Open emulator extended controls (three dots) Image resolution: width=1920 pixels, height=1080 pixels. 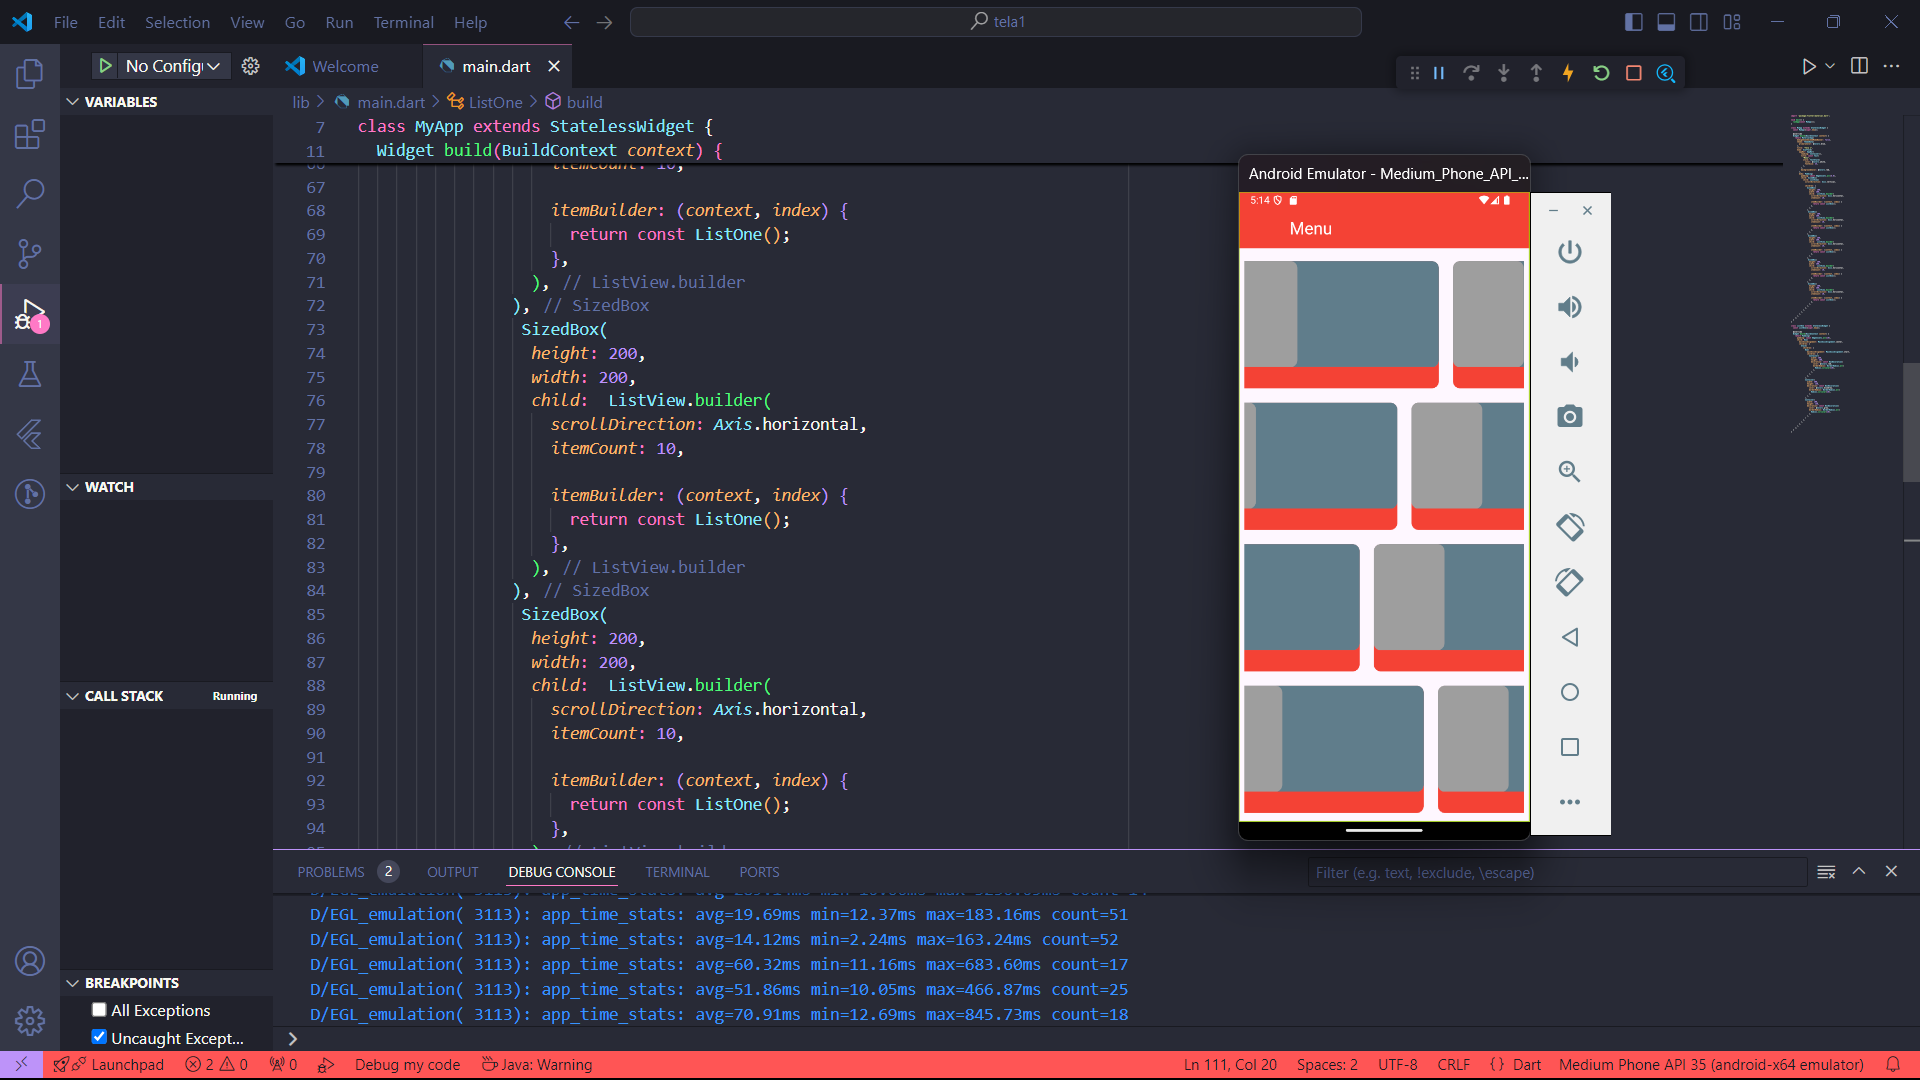point(1570,802)
